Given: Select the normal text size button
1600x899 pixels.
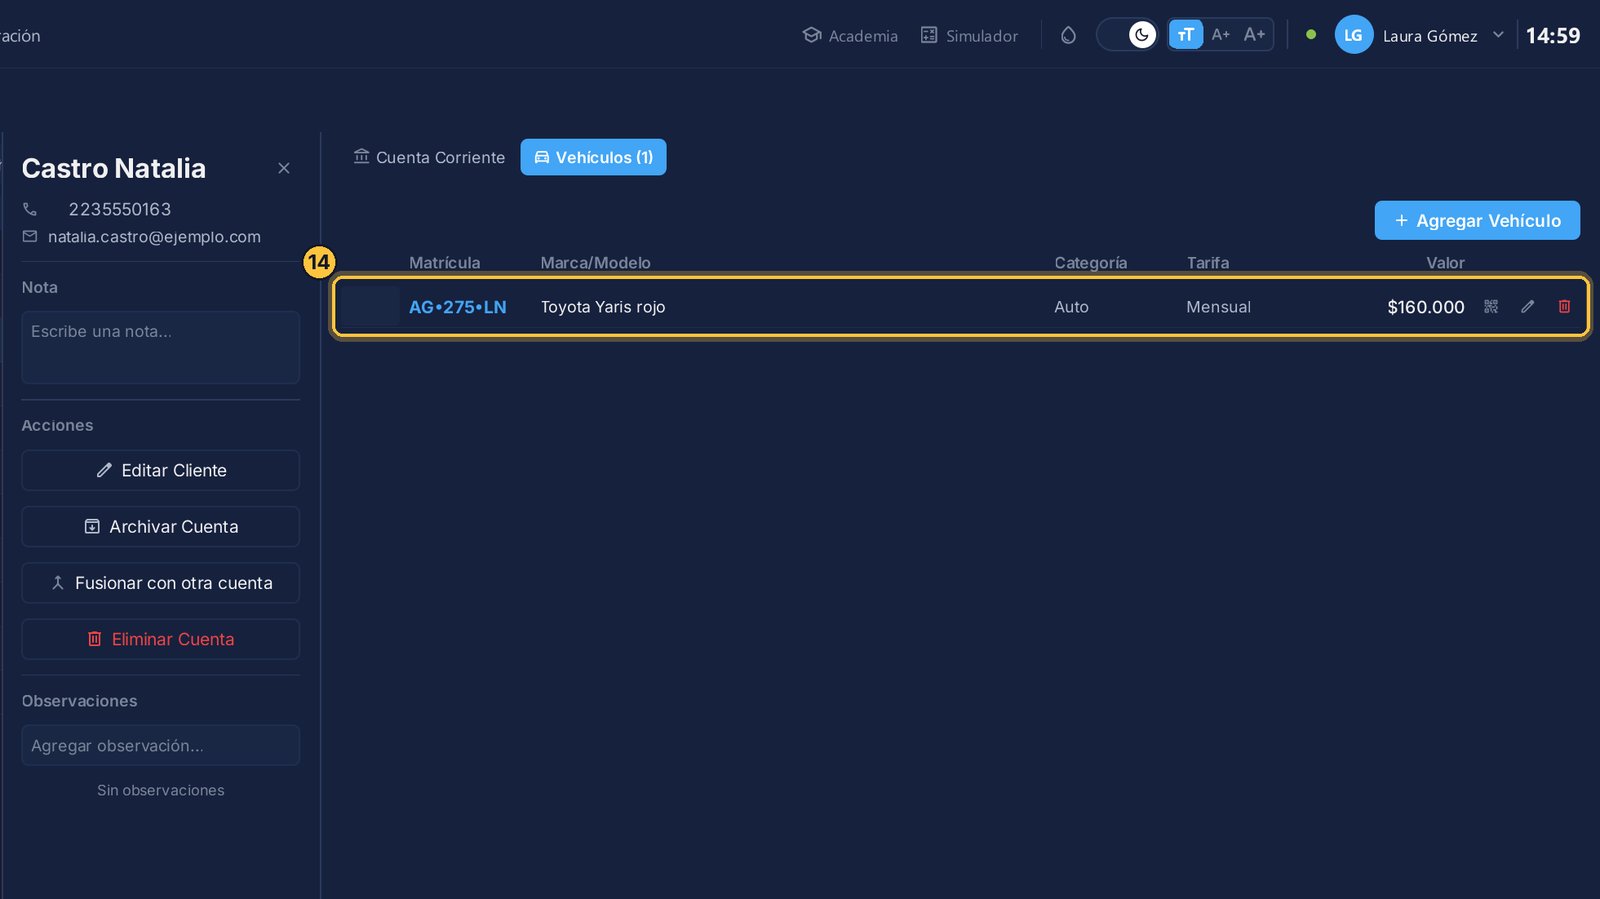Looking at the screenshot, I should click(x=1185, y=35).
